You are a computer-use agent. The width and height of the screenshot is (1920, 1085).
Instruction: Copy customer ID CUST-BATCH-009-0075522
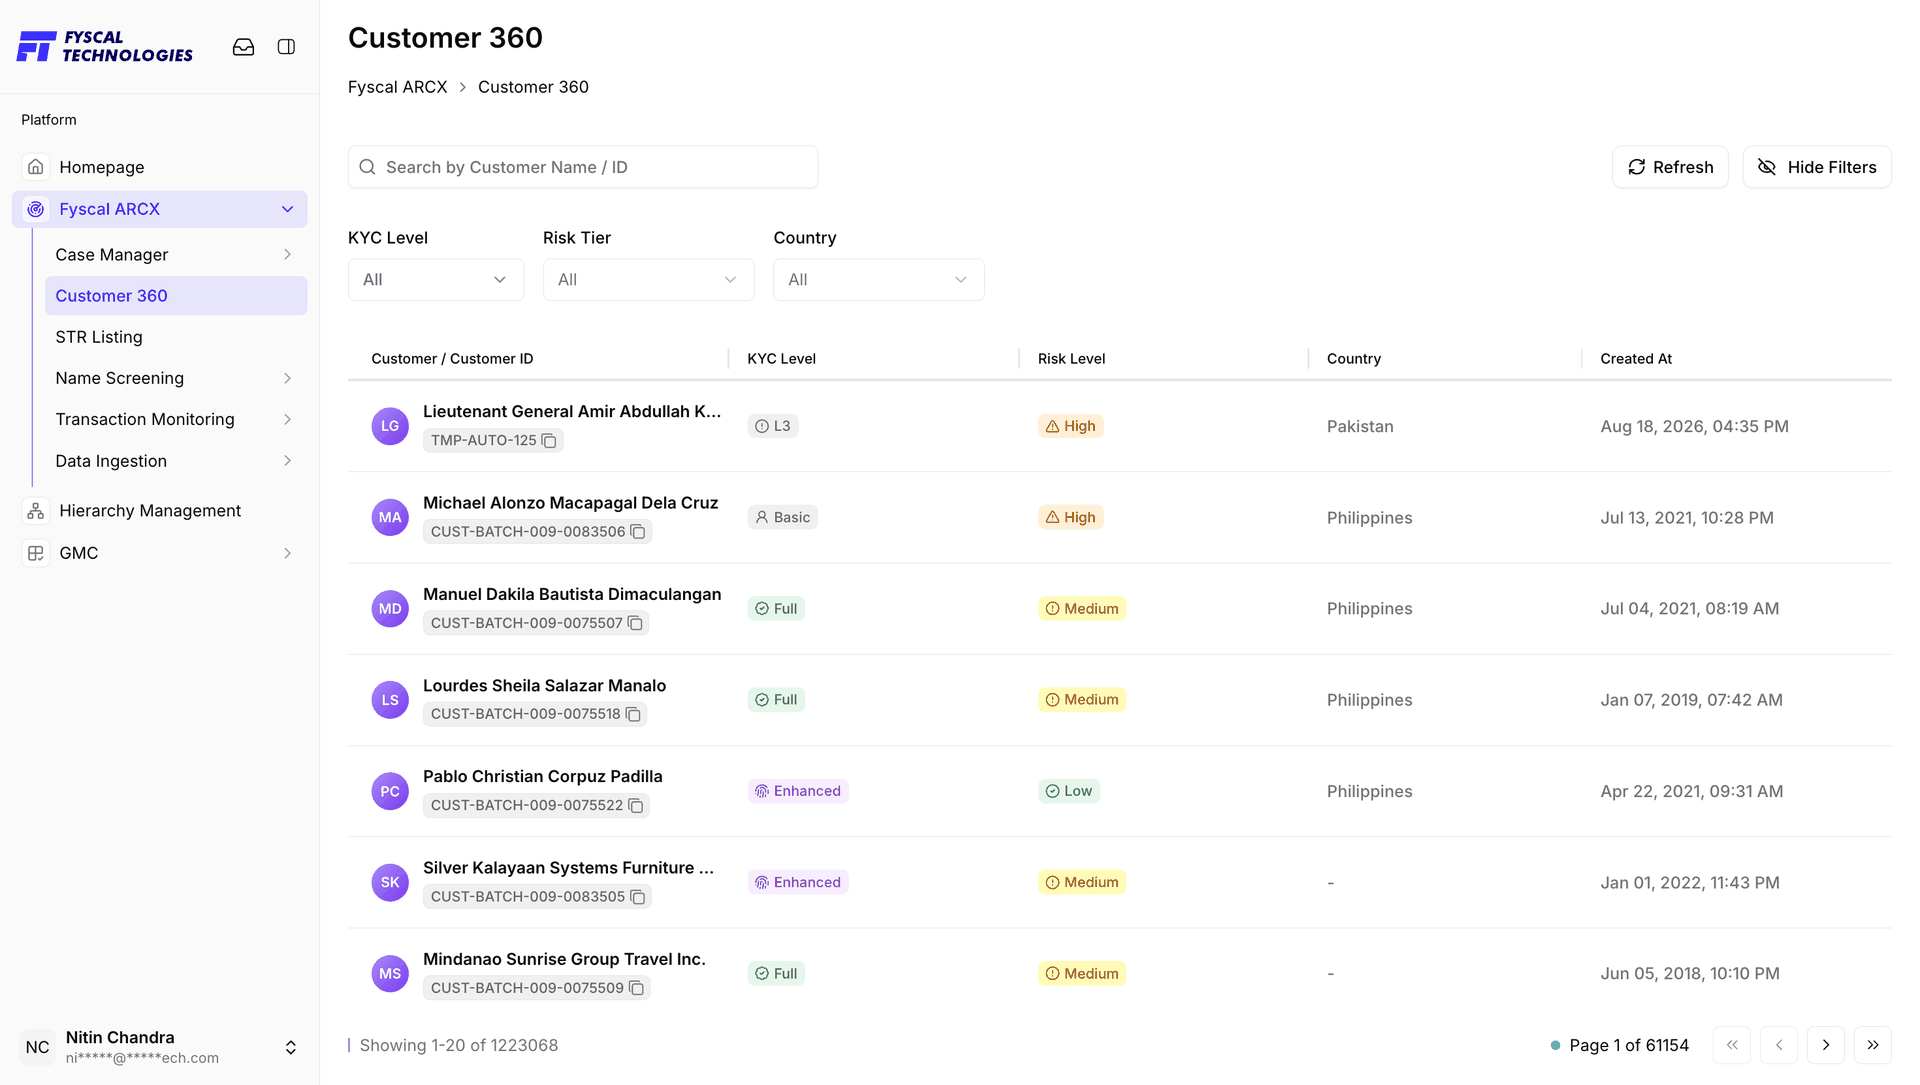636,806
